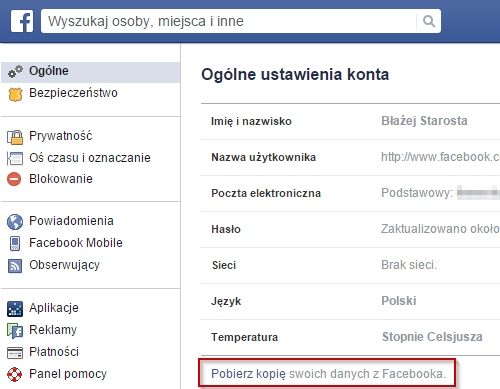Click the gears icon next to Ogólne

(x=15, y=71)
